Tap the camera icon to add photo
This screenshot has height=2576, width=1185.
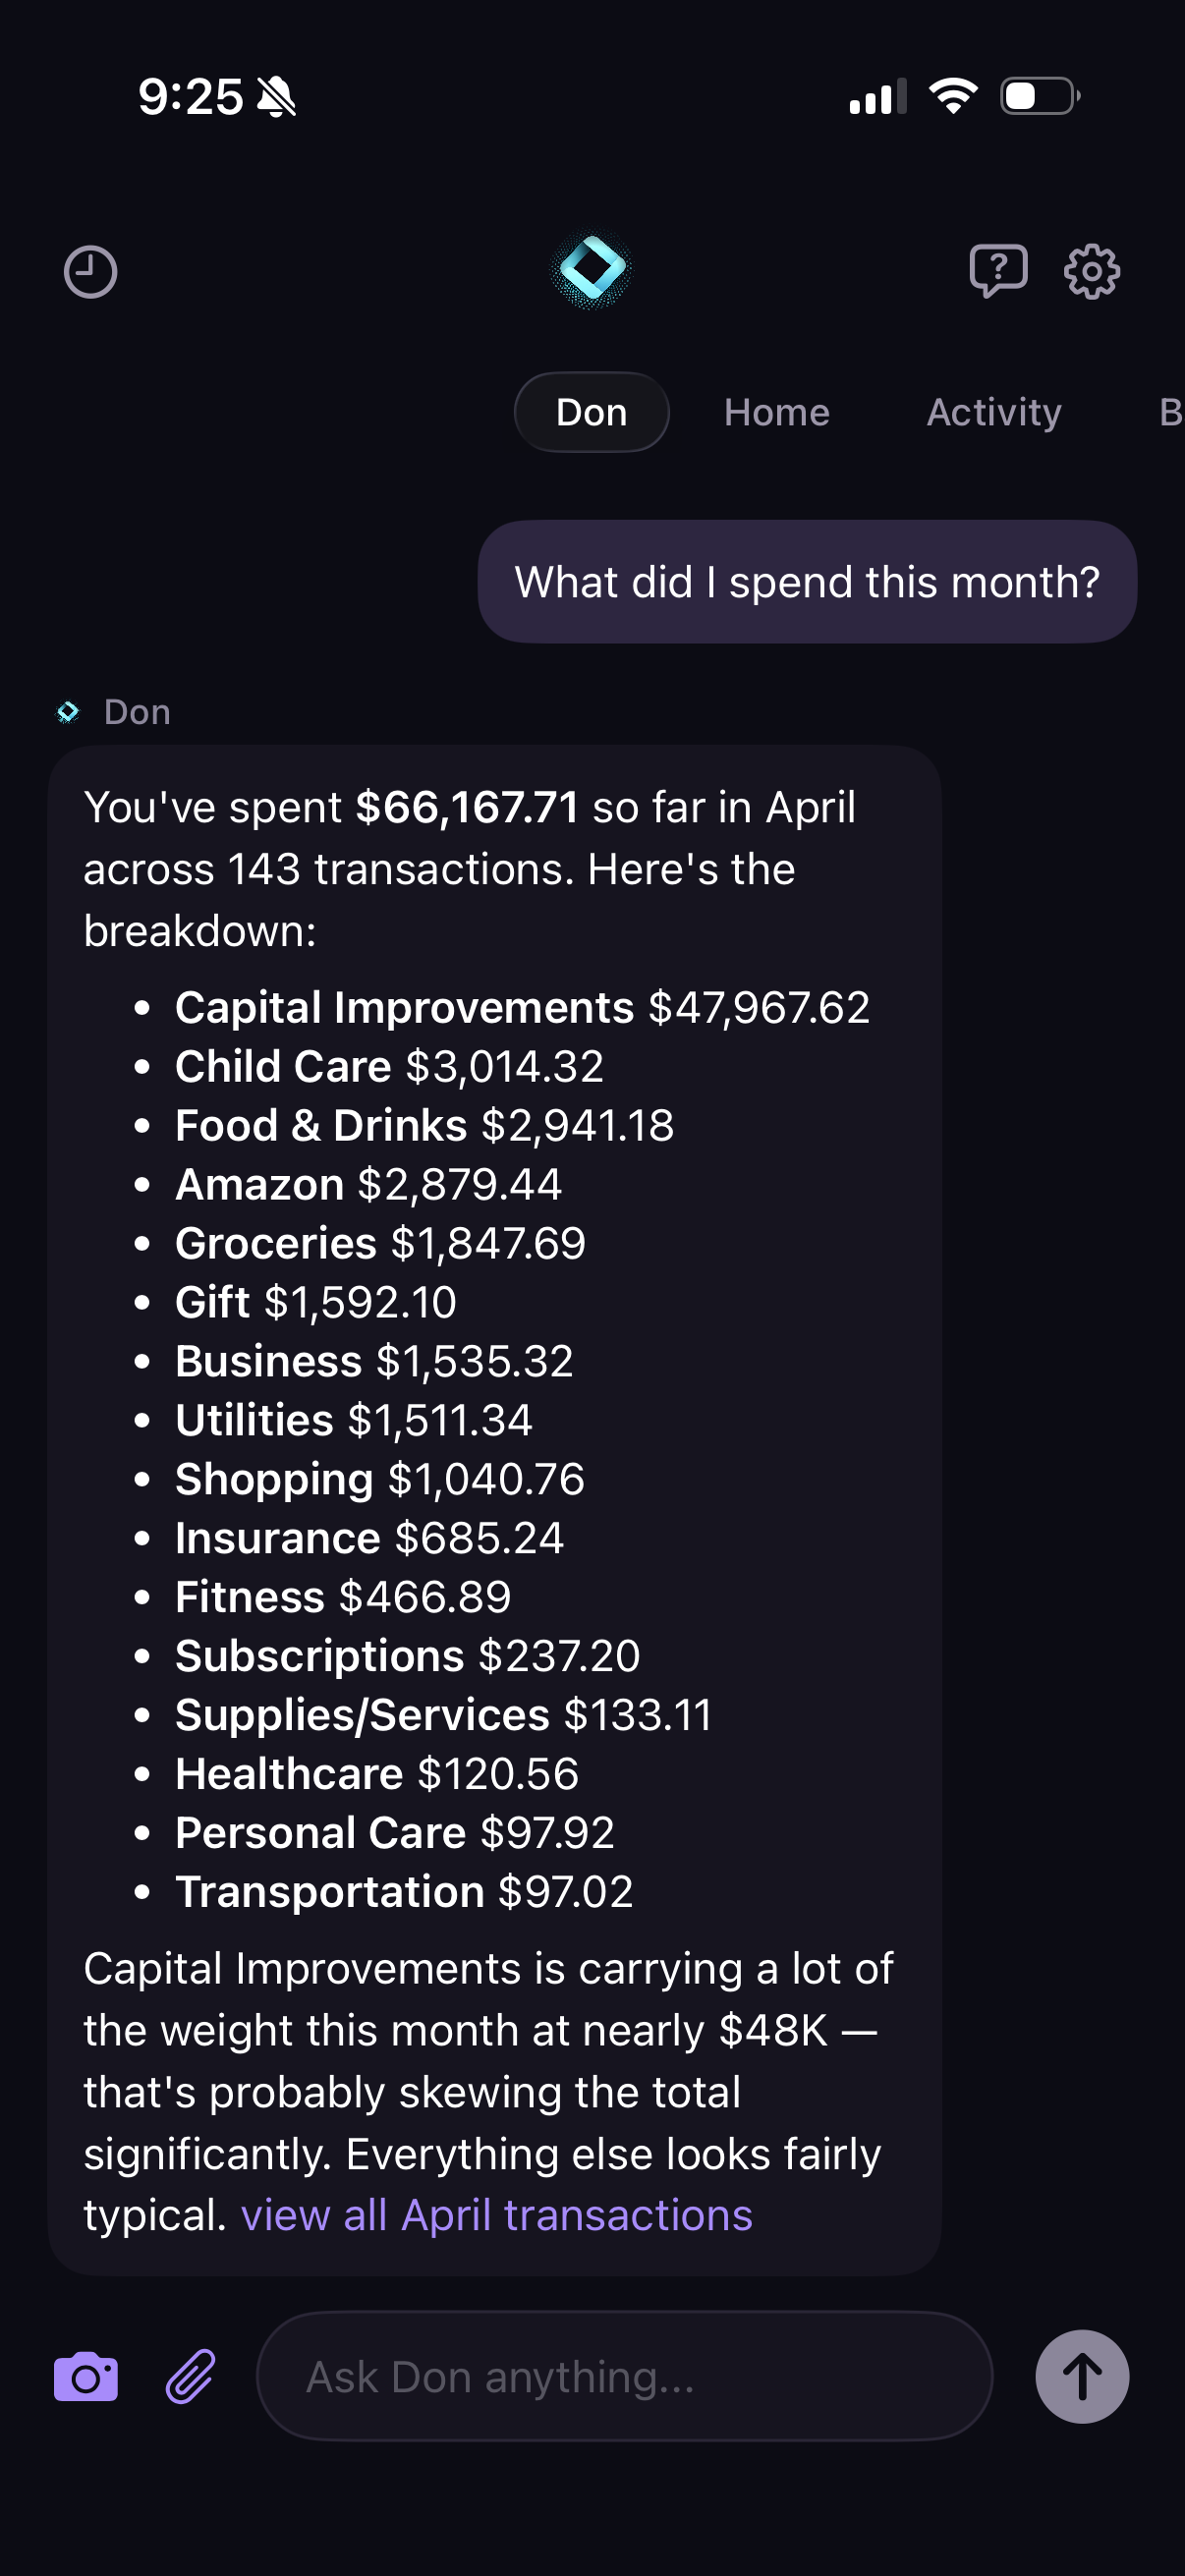86,2377
